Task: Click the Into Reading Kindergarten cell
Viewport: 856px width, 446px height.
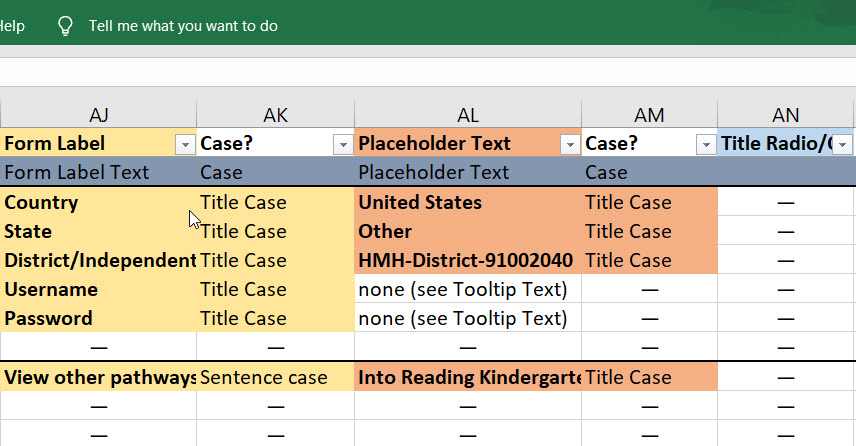Action: (x=467, y=377)
